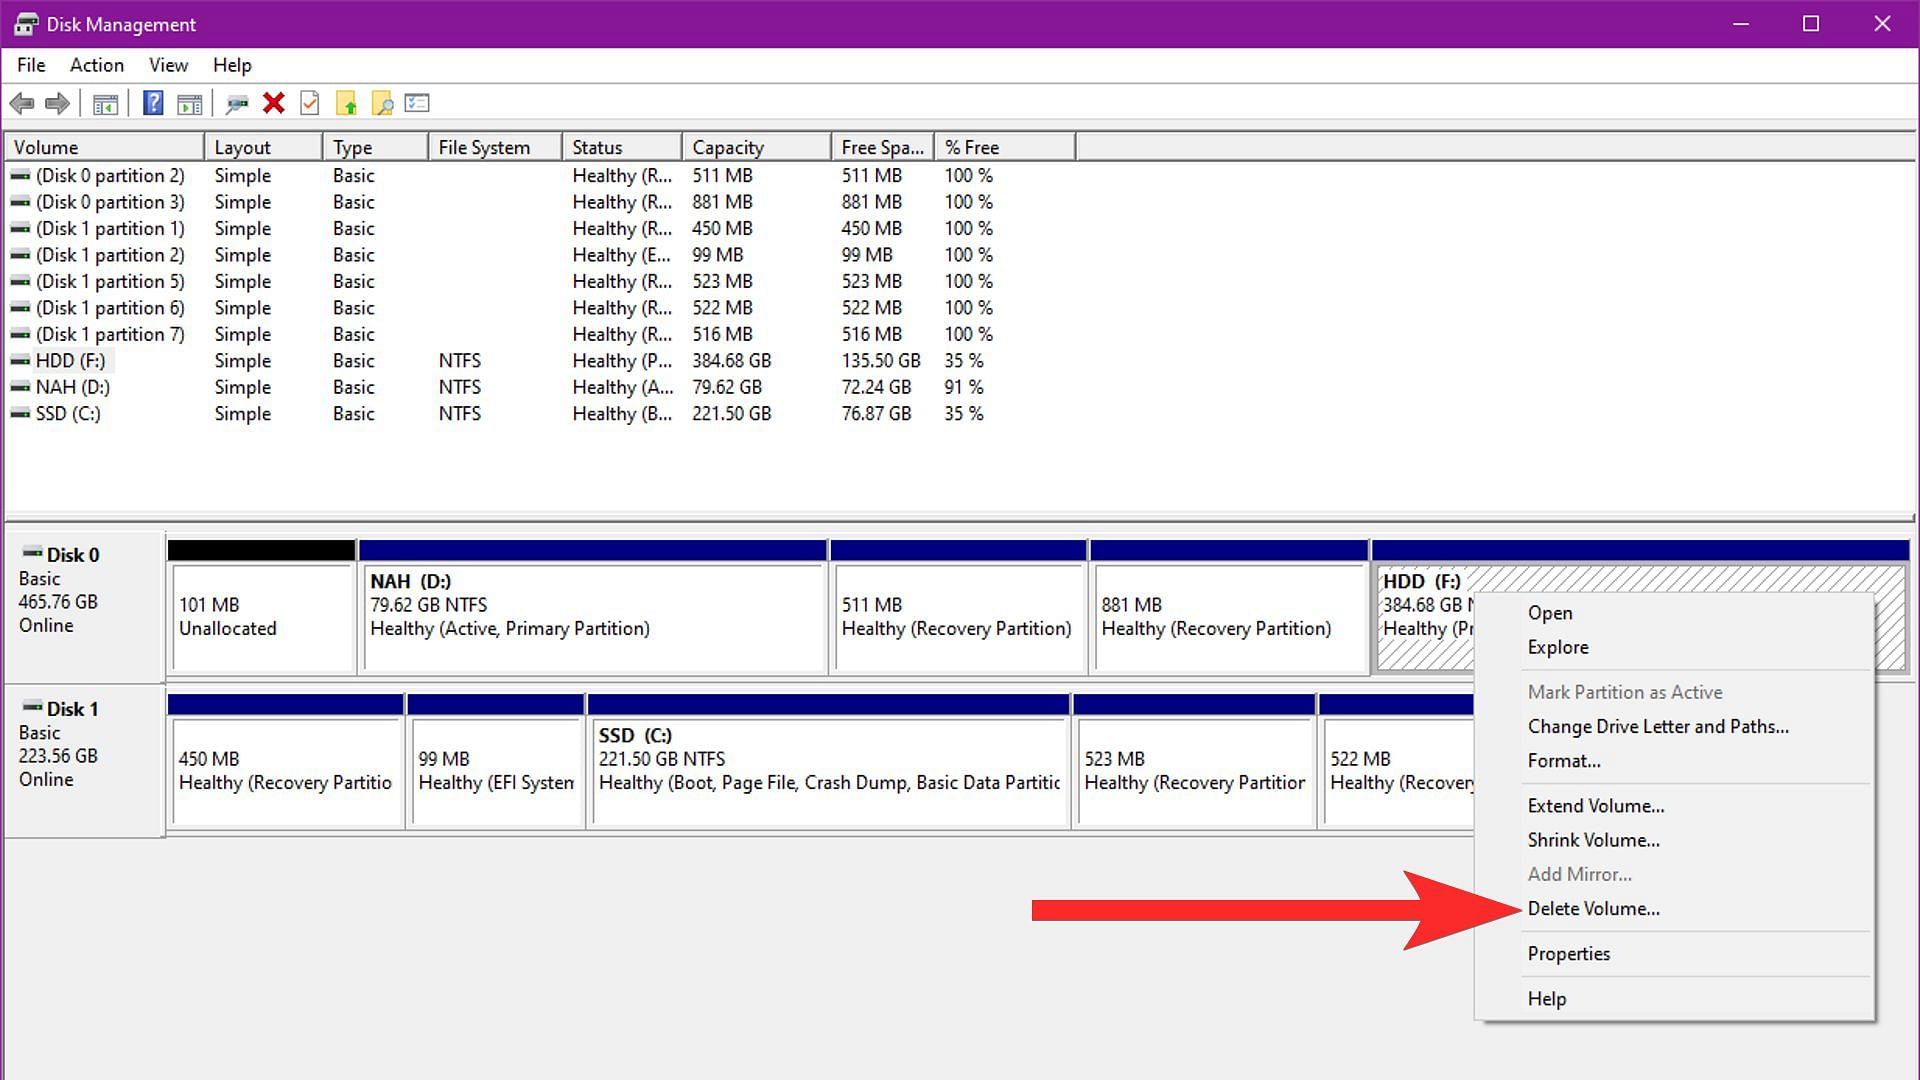This screenshot has width=1920, height=1080.
Task: Select Extend Volume... option
Action: (x=1674, y=806)
